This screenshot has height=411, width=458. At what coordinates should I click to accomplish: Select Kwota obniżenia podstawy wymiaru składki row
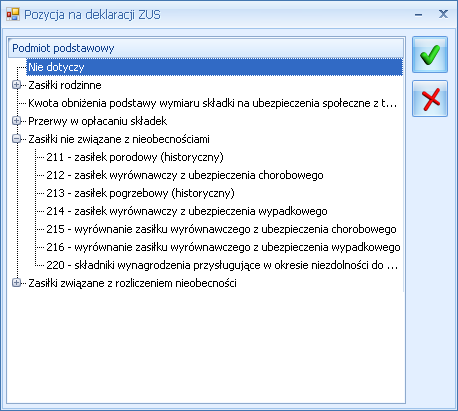[213, 103]
